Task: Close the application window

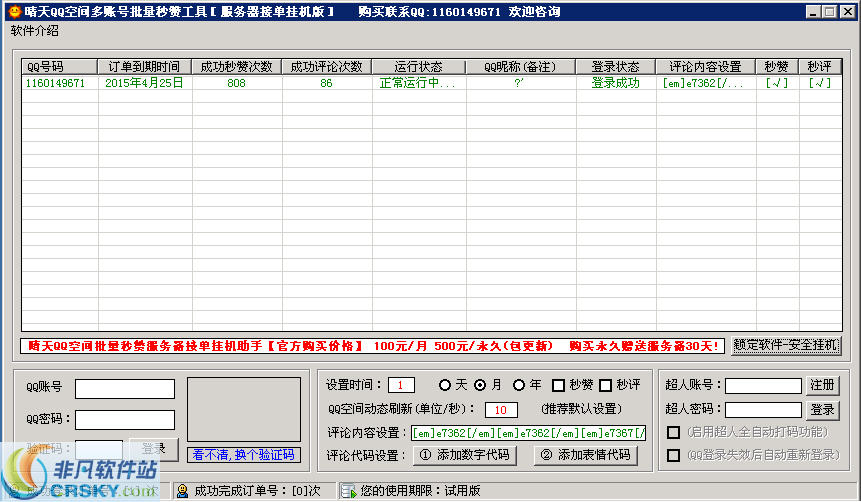Action: 848,12
